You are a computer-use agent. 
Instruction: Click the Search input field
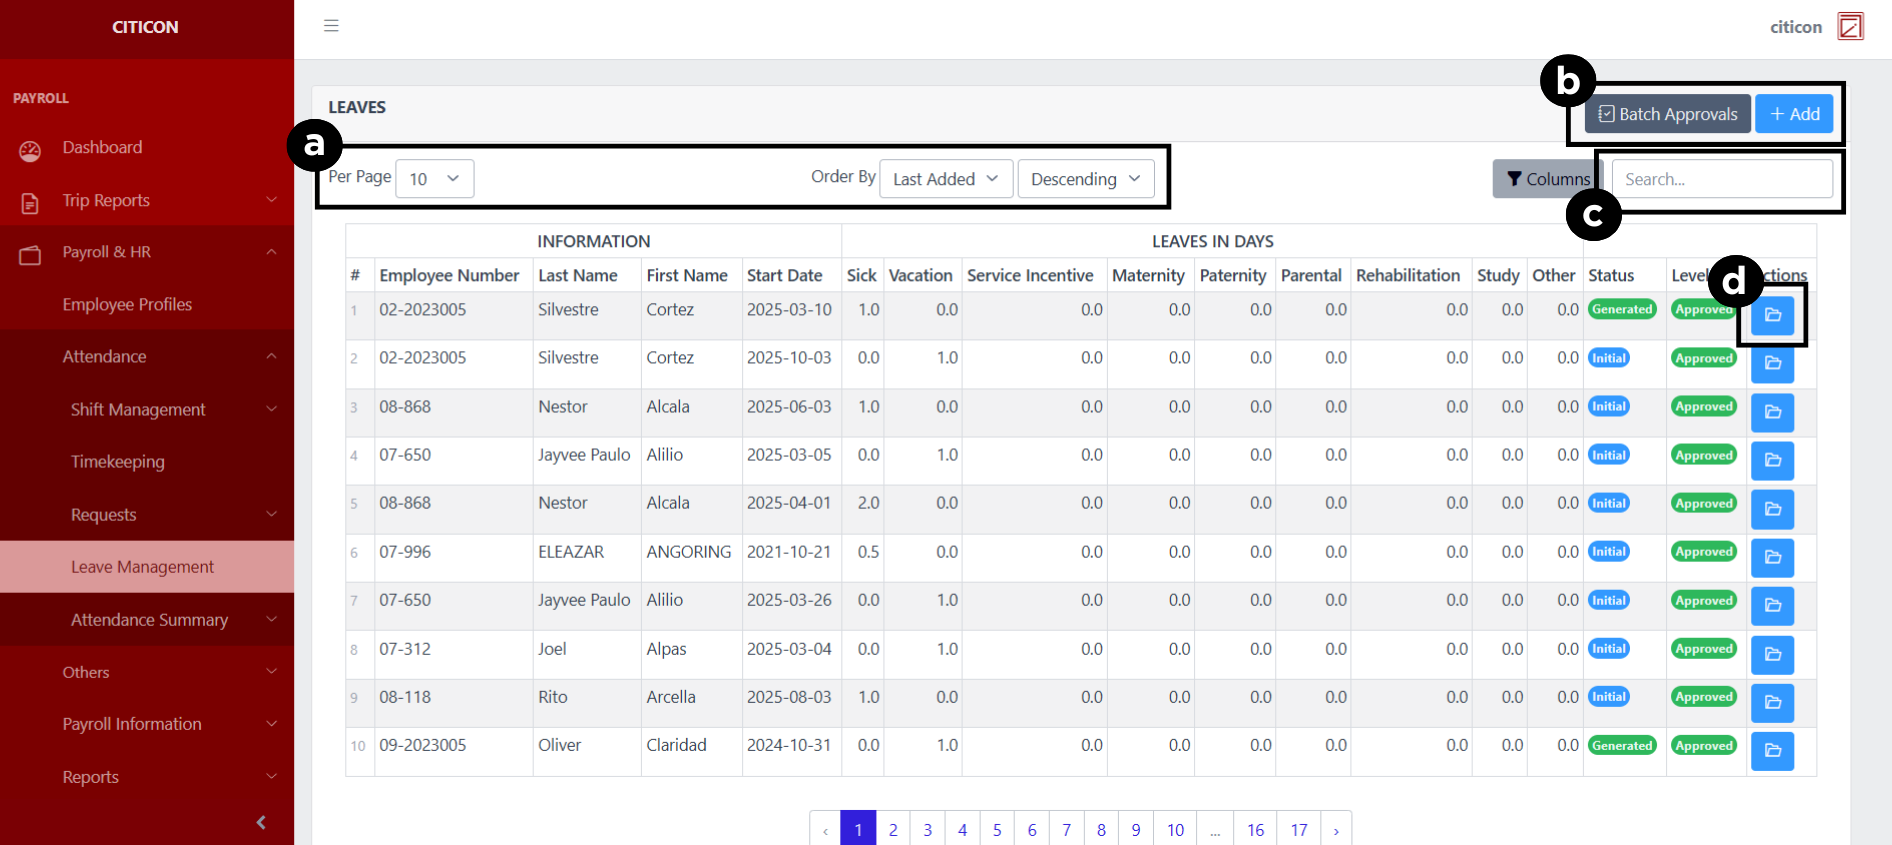[1721, 179]
